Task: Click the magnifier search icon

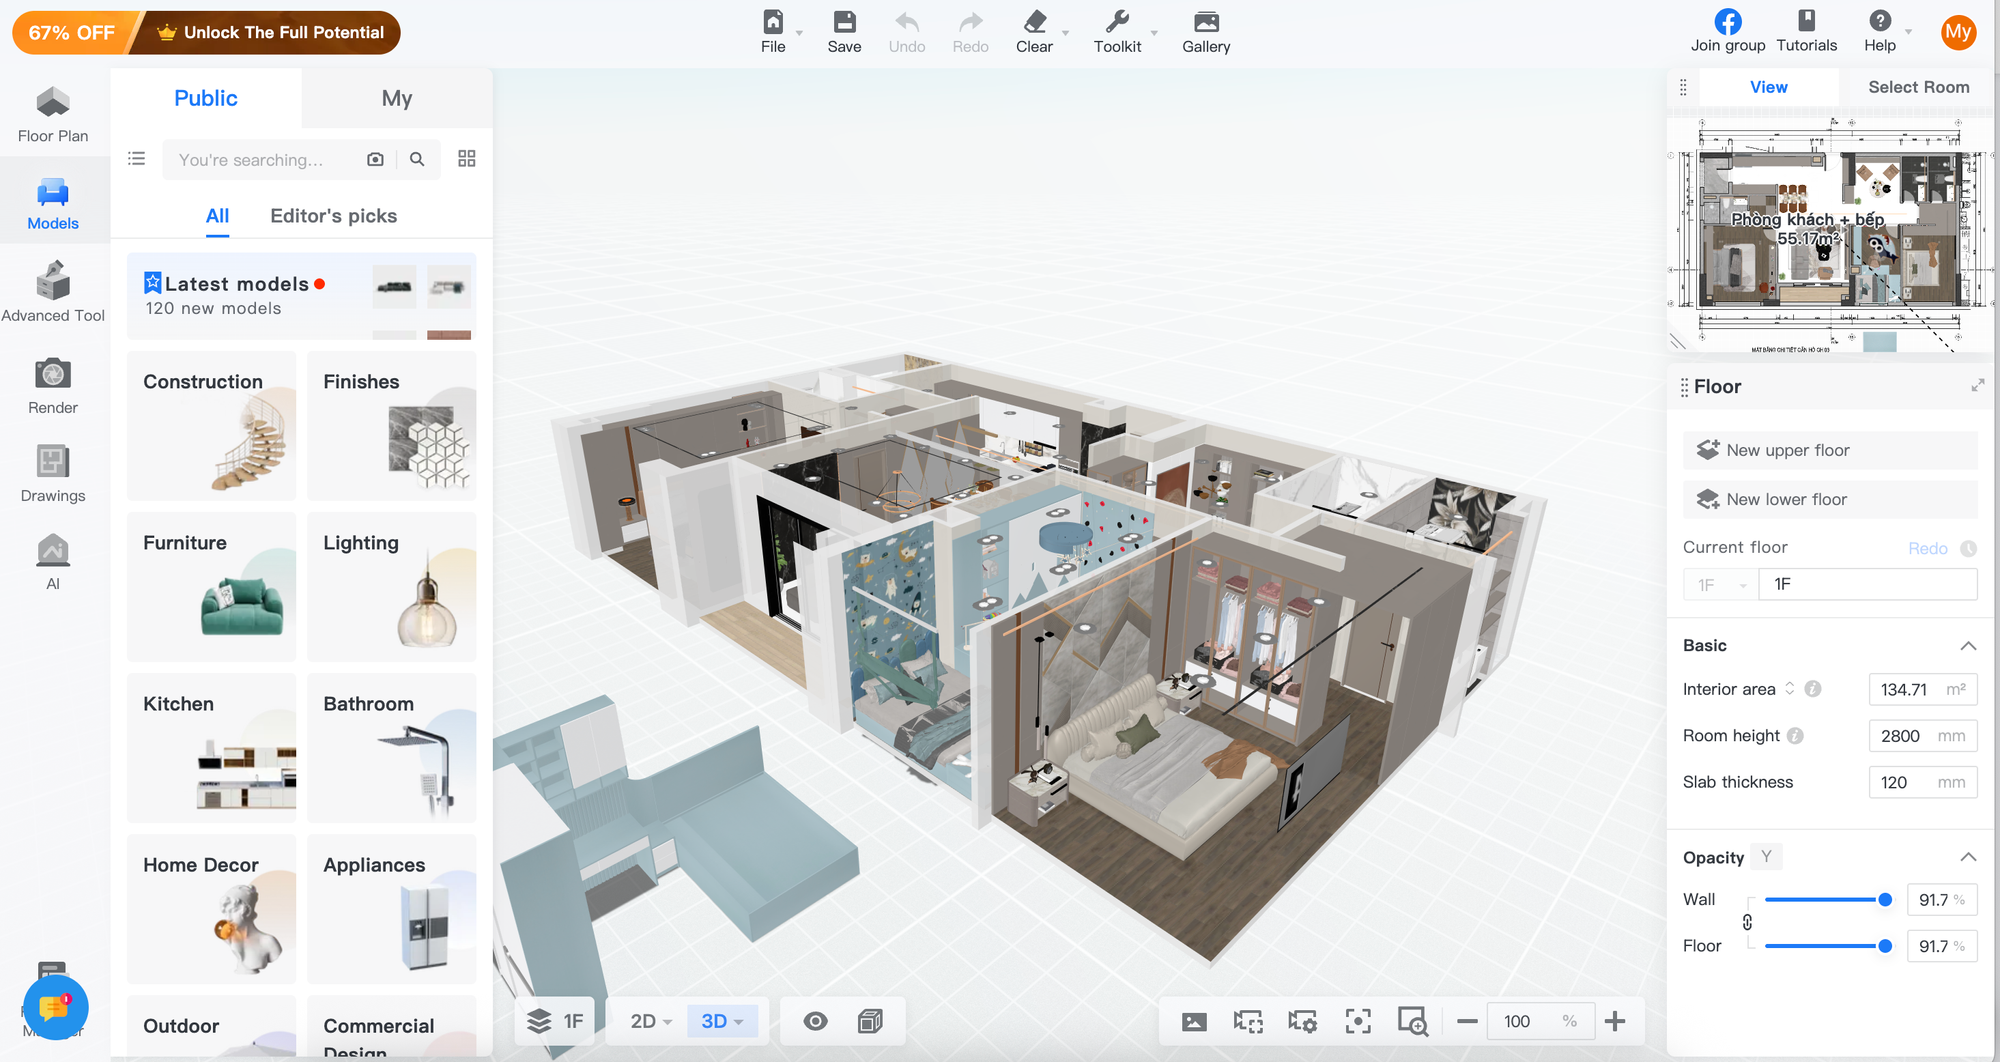Action: tap(418, 159)
